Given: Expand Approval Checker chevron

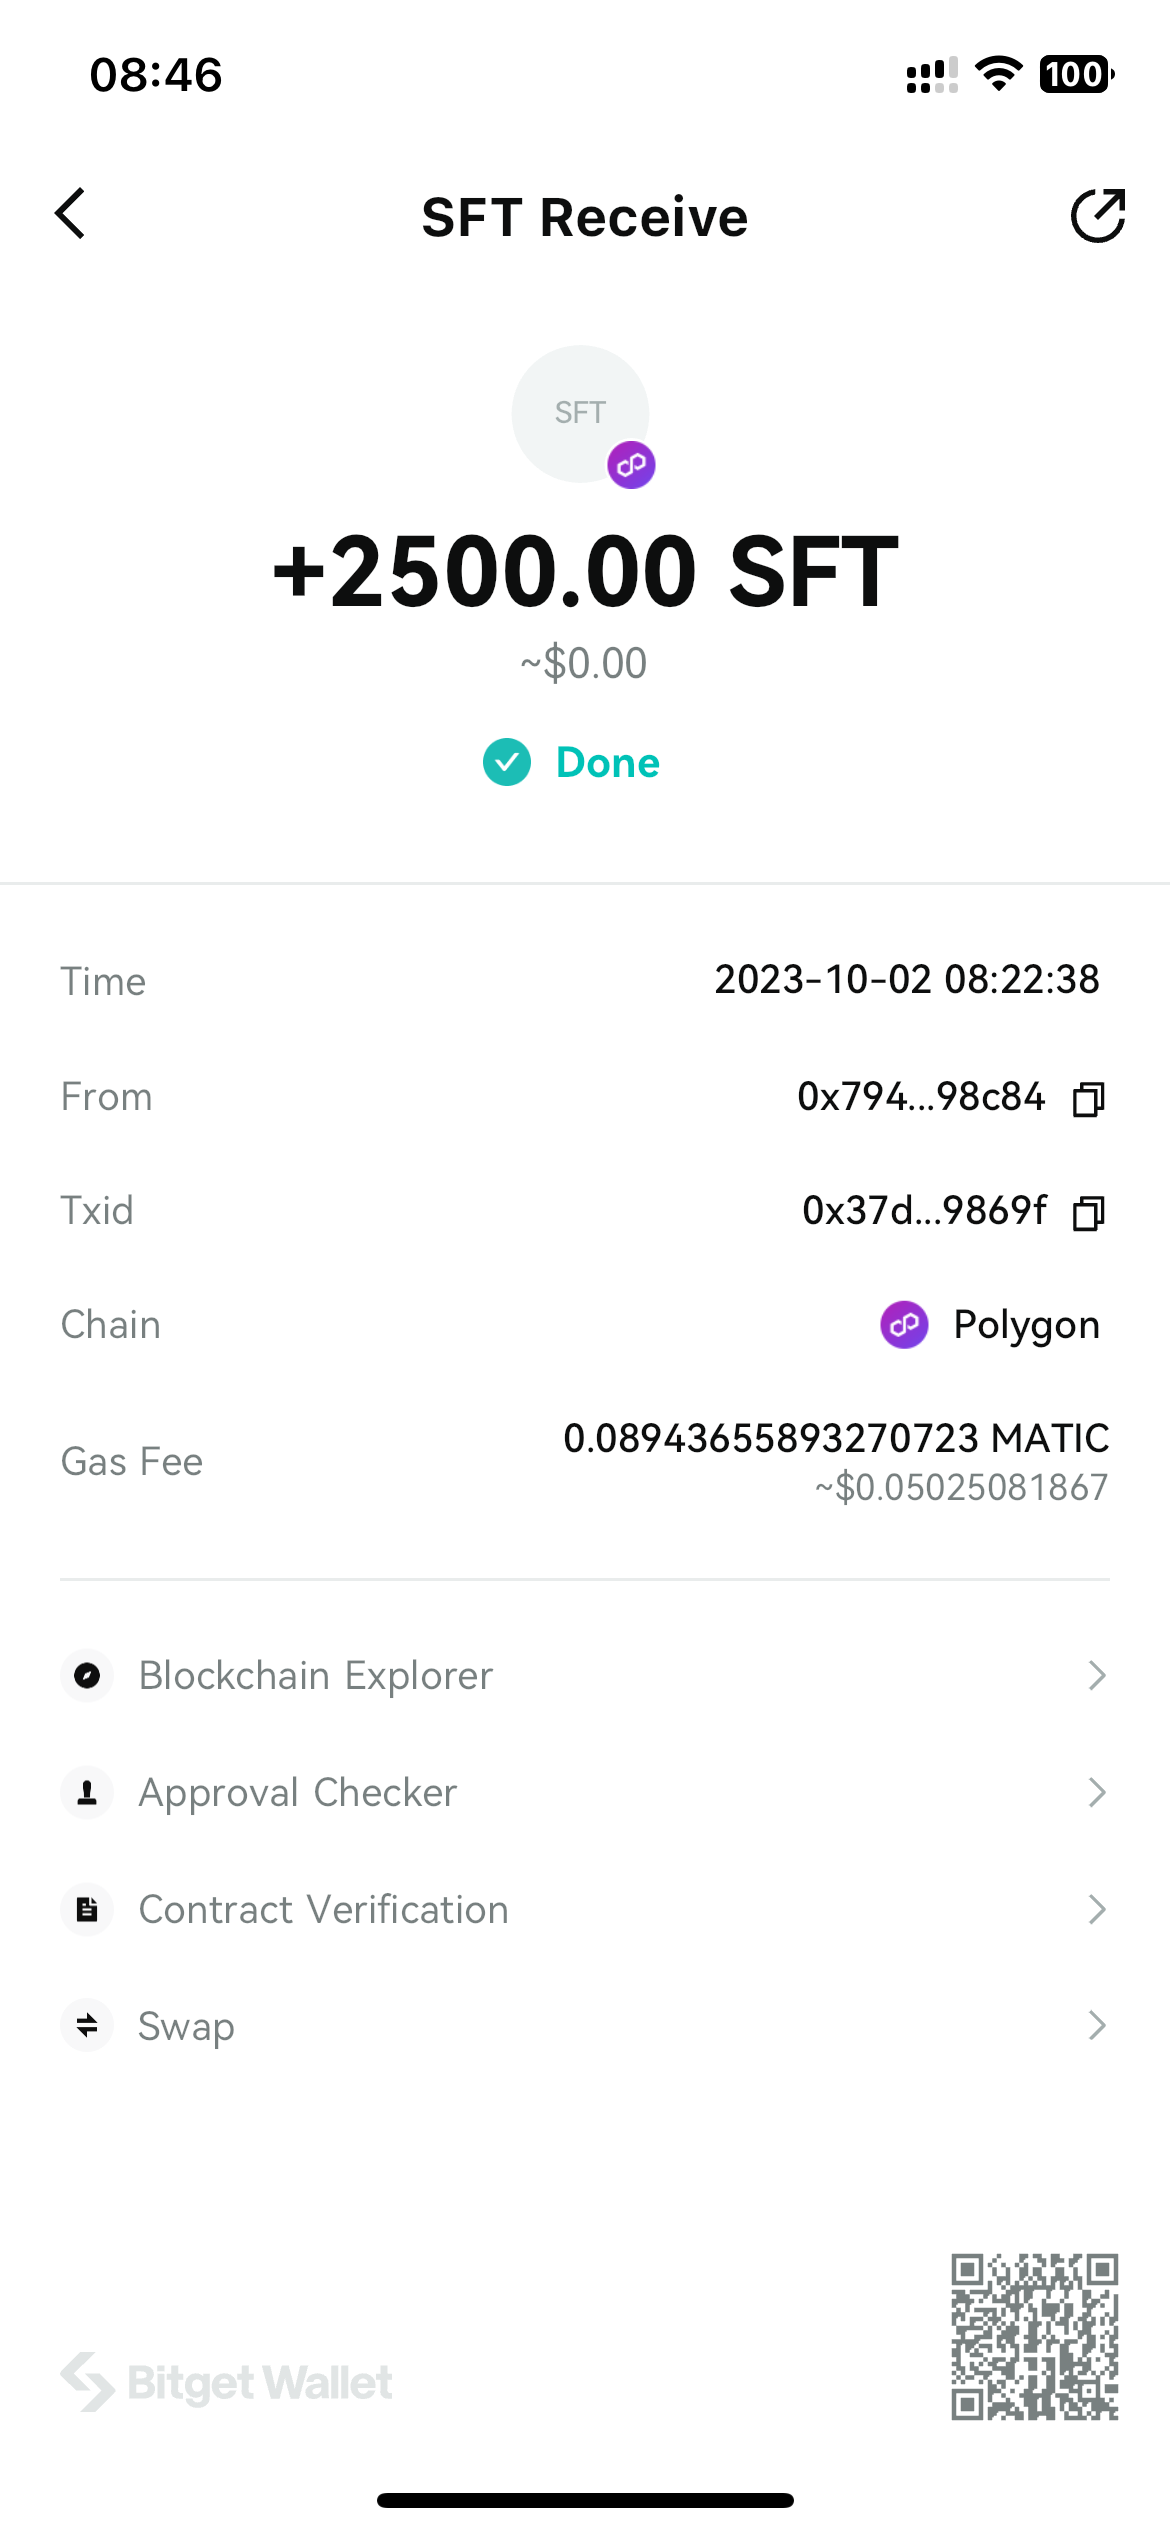Looking at the screenshot, I should [1097, 1792].
